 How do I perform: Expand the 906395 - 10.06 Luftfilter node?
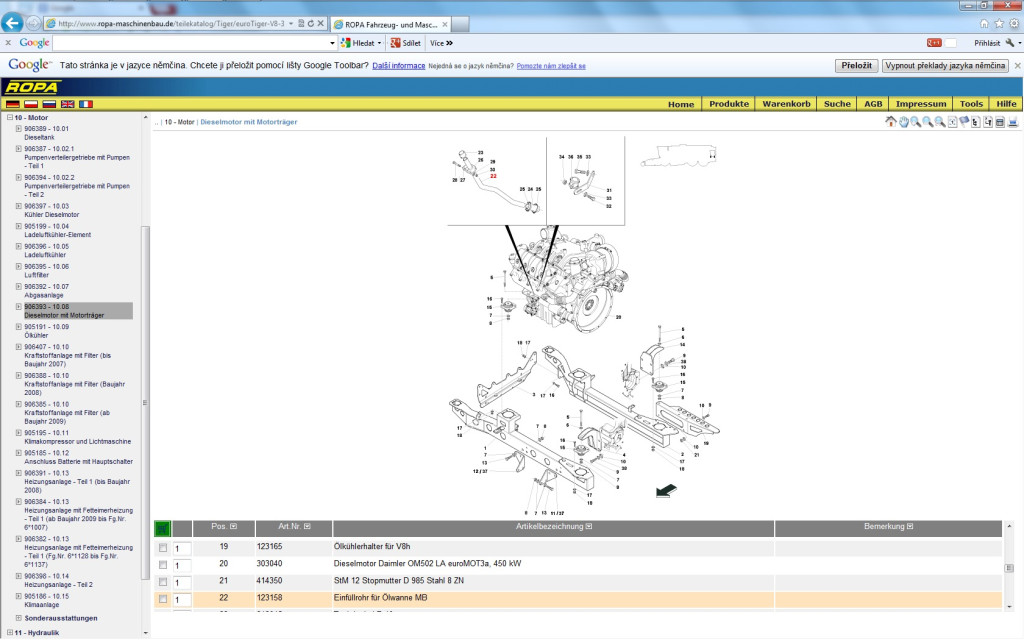(x=19, y=266)
